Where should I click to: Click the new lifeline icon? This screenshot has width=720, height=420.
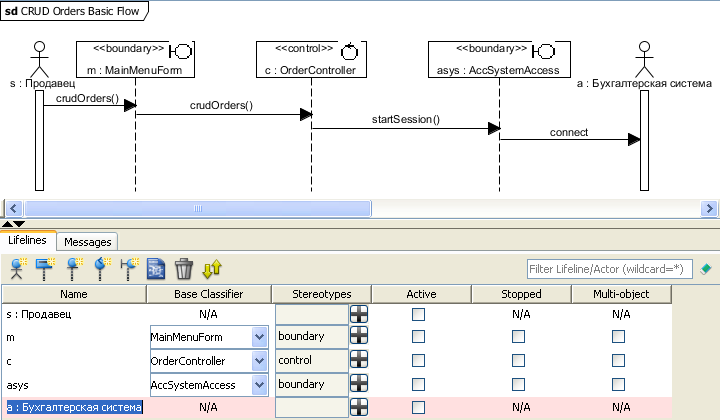(45, 269)
